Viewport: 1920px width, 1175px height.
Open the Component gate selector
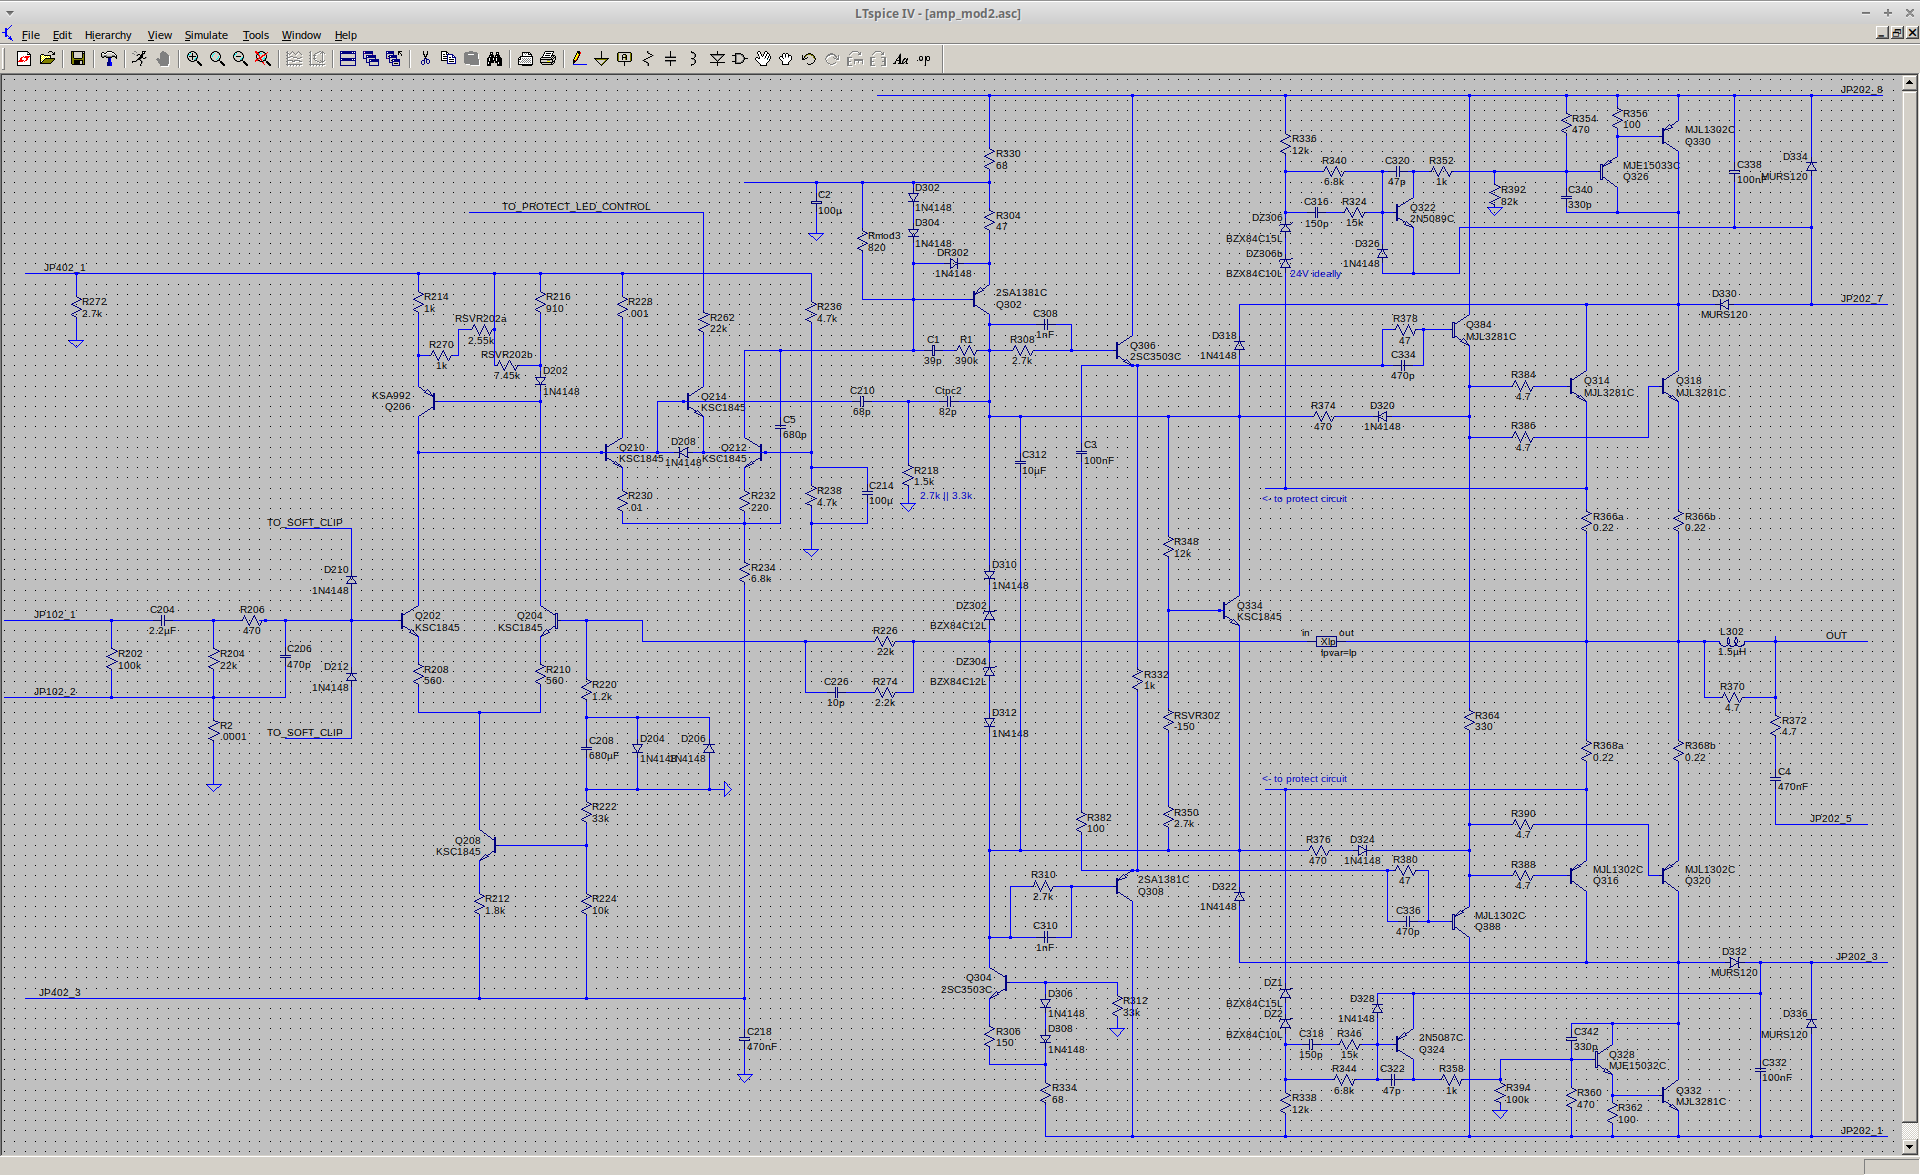point(740,59)
